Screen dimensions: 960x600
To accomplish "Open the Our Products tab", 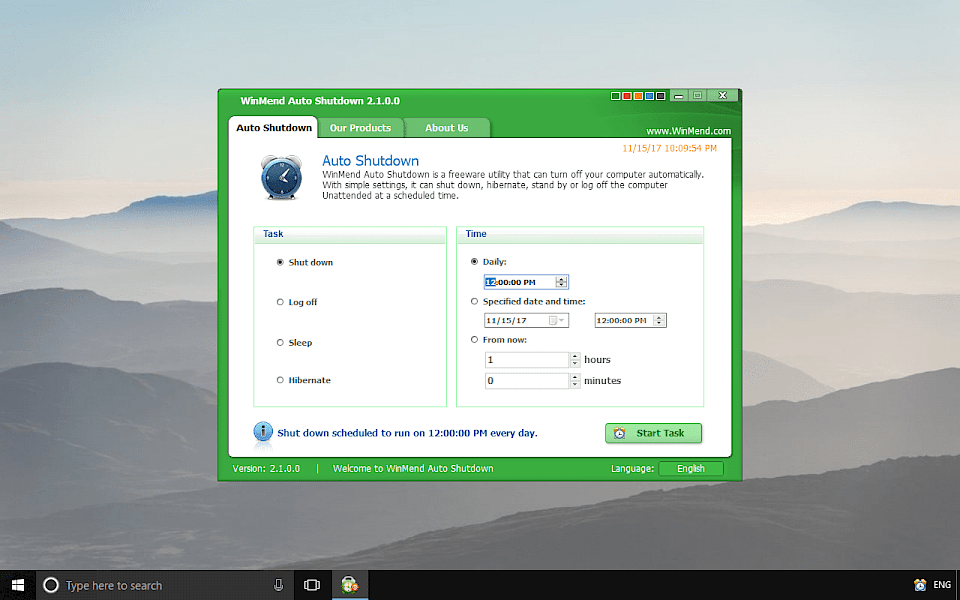I will 360,127.
